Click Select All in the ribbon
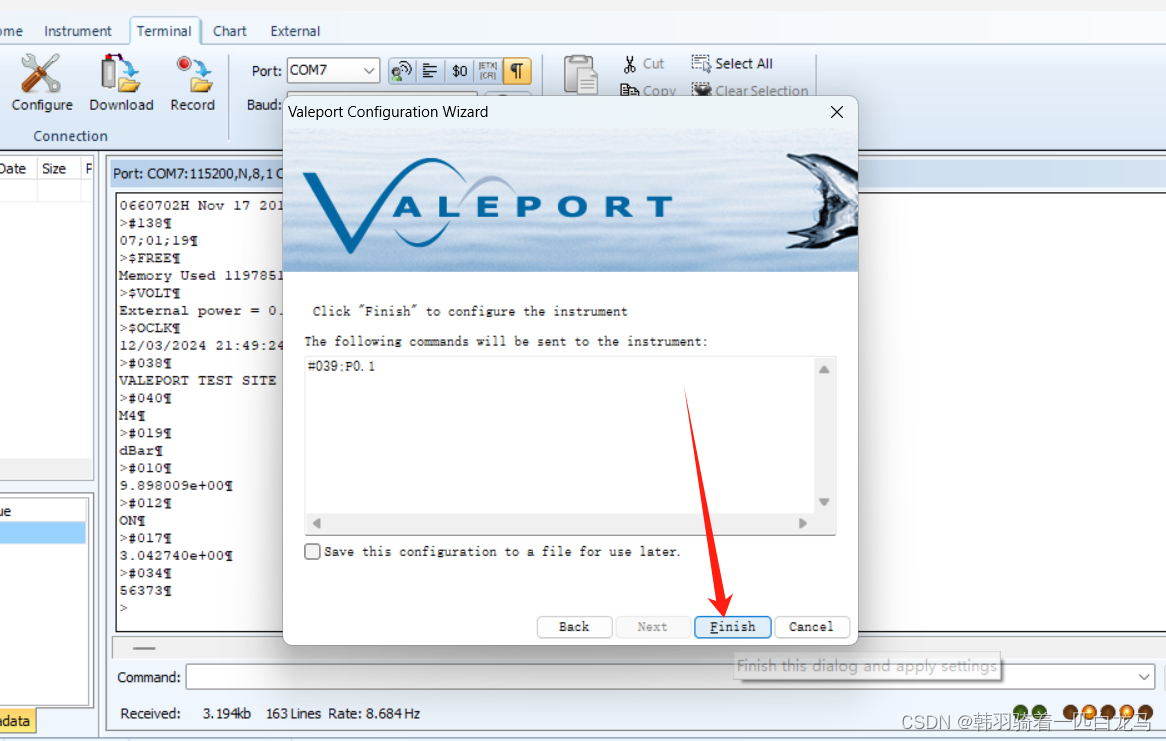 click(732, 64)
